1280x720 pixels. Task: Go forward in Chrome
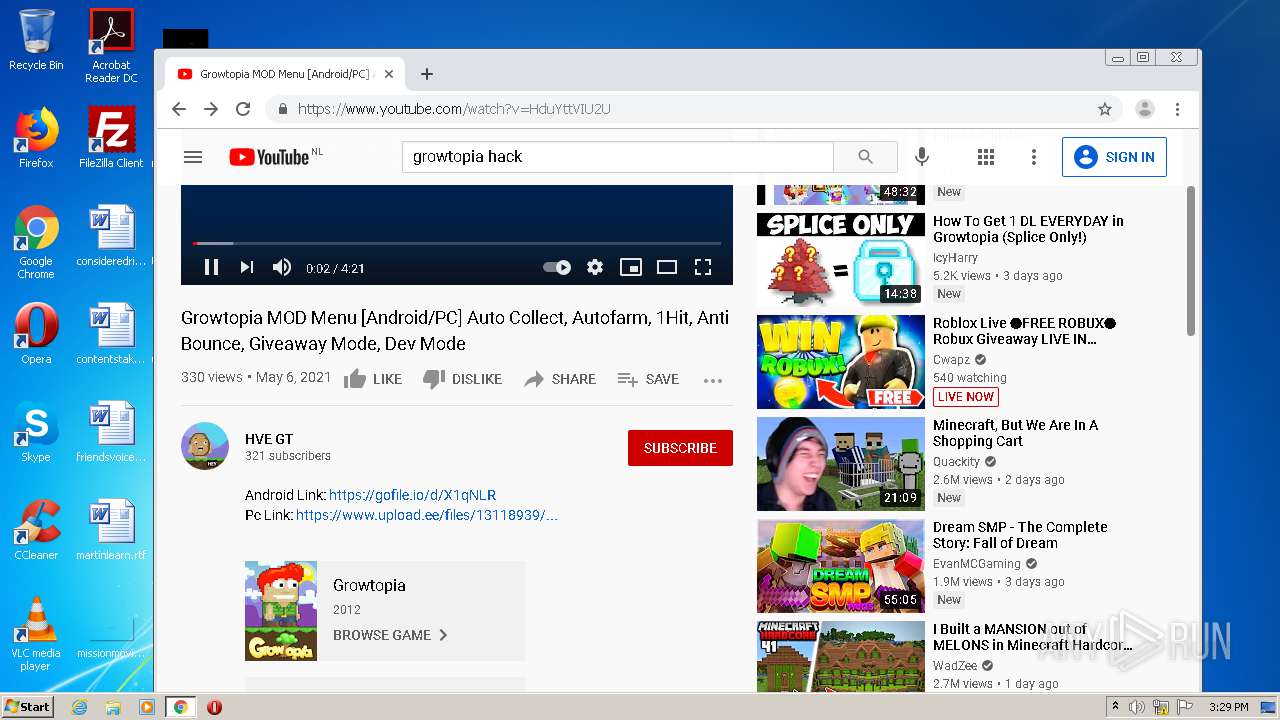click(x=211, y=109)
